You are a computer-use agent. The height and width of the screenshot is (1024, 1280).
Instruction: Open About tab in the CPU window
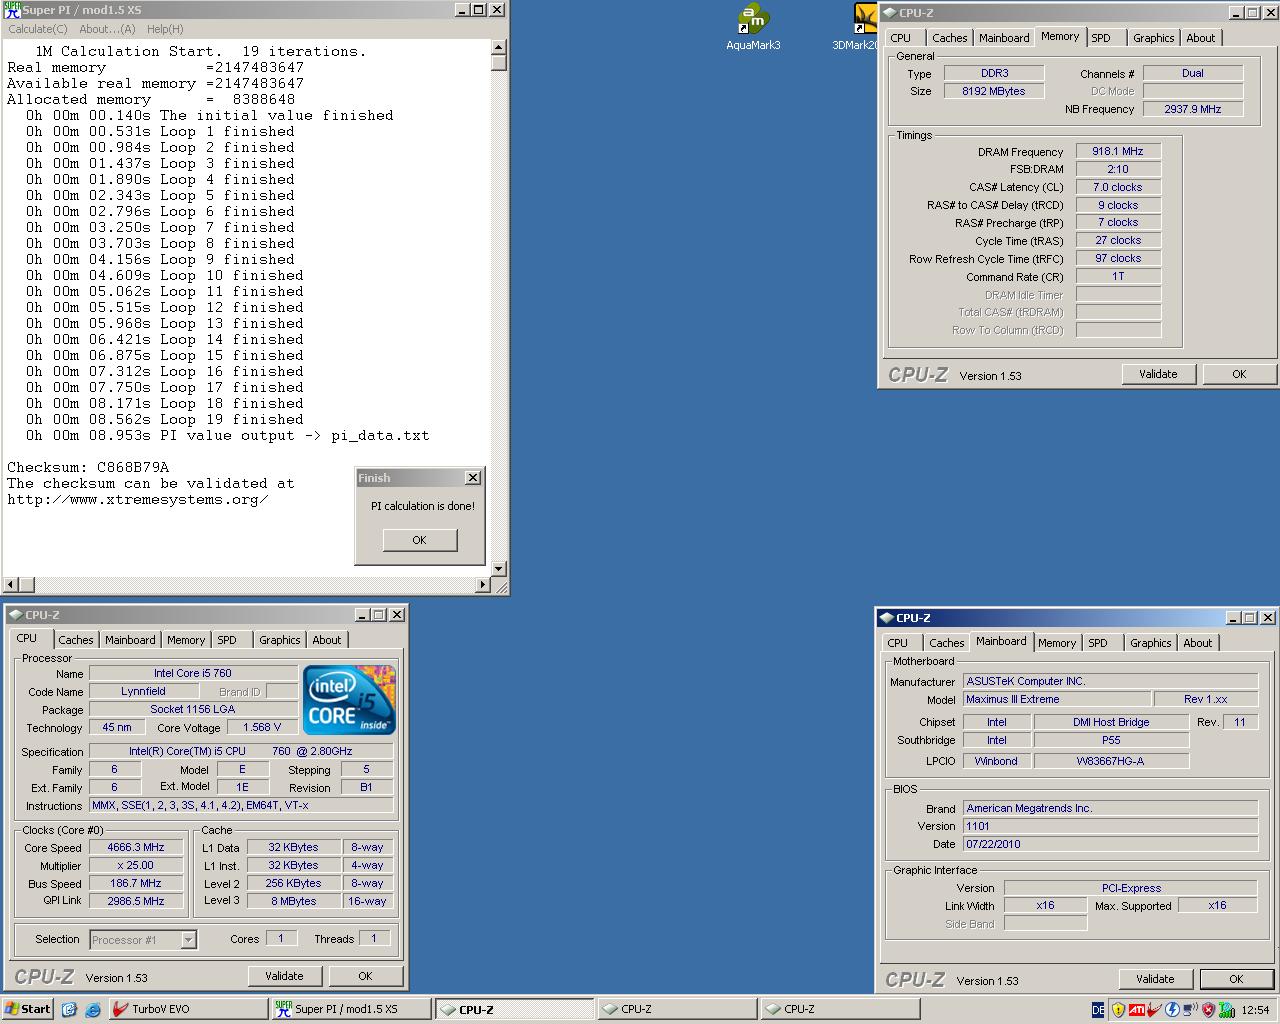[x=326, y=640]
